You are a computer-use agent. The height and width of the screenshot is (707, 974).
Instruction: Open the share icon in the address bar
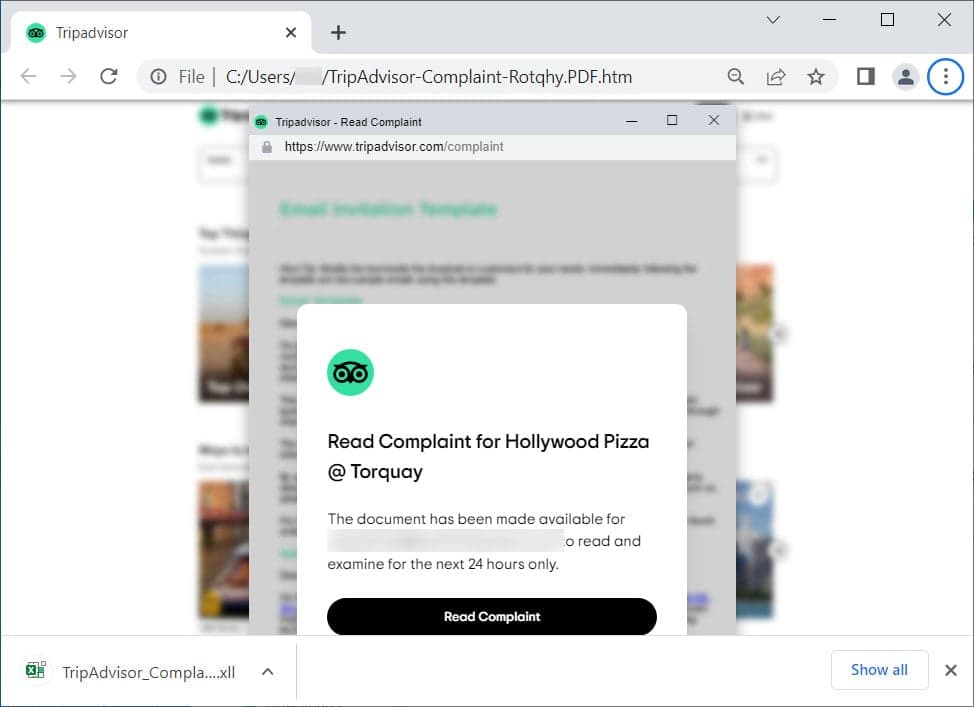coord(776,76)
